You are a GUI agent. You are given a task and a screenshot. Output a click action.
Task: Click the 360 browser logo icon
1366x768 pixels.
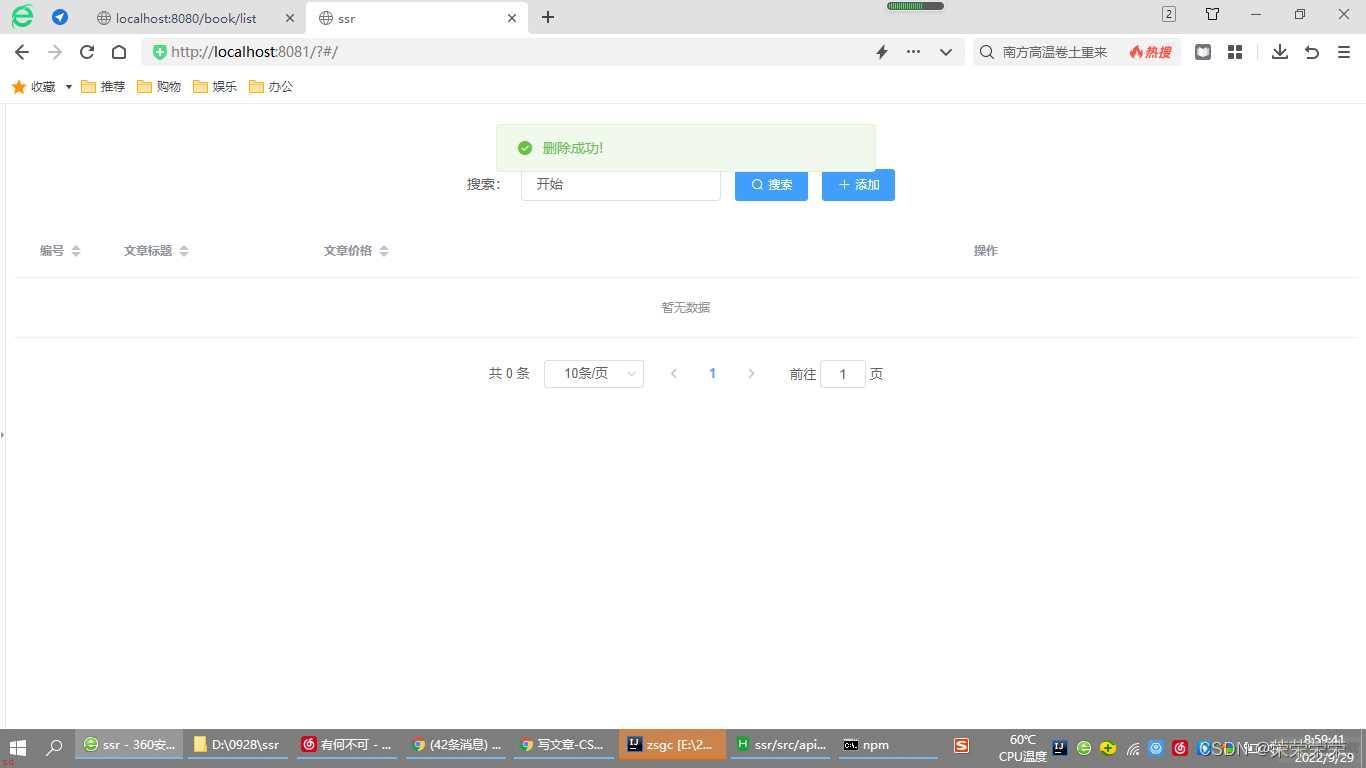click(22, 16)
